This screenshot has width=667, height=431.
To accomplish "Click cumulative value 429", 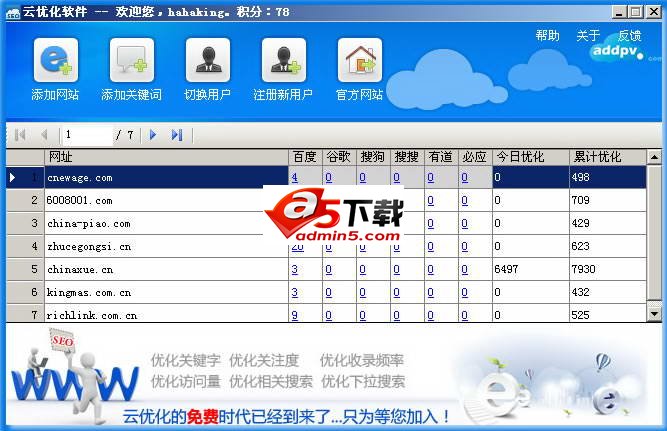I will coord(581,223).
